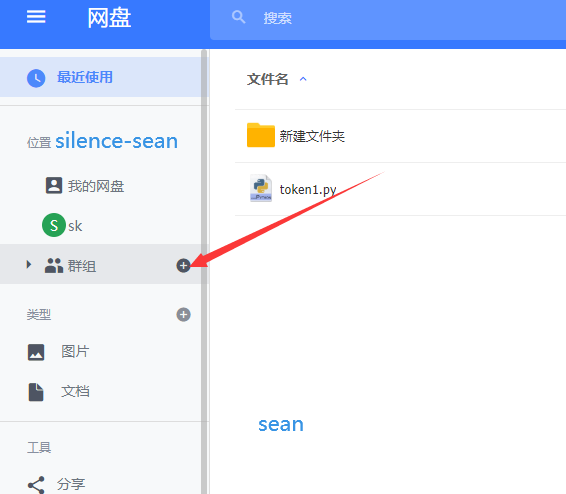This screenshot has width=566, height=494.
Task: Click the 文档 document icon
Action: [x=36, y=392]
